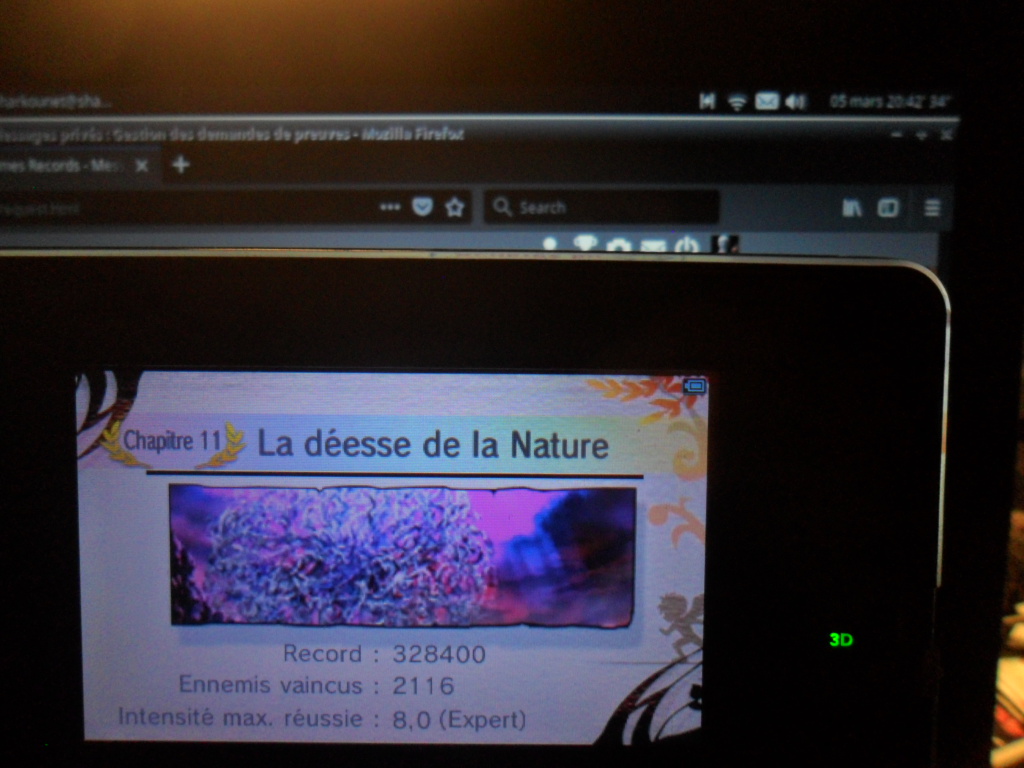Close the Games Records tab
Image resolution: width=1024 pixels, height=768 pixels.
pyautogui.click(x=142, y=166)
